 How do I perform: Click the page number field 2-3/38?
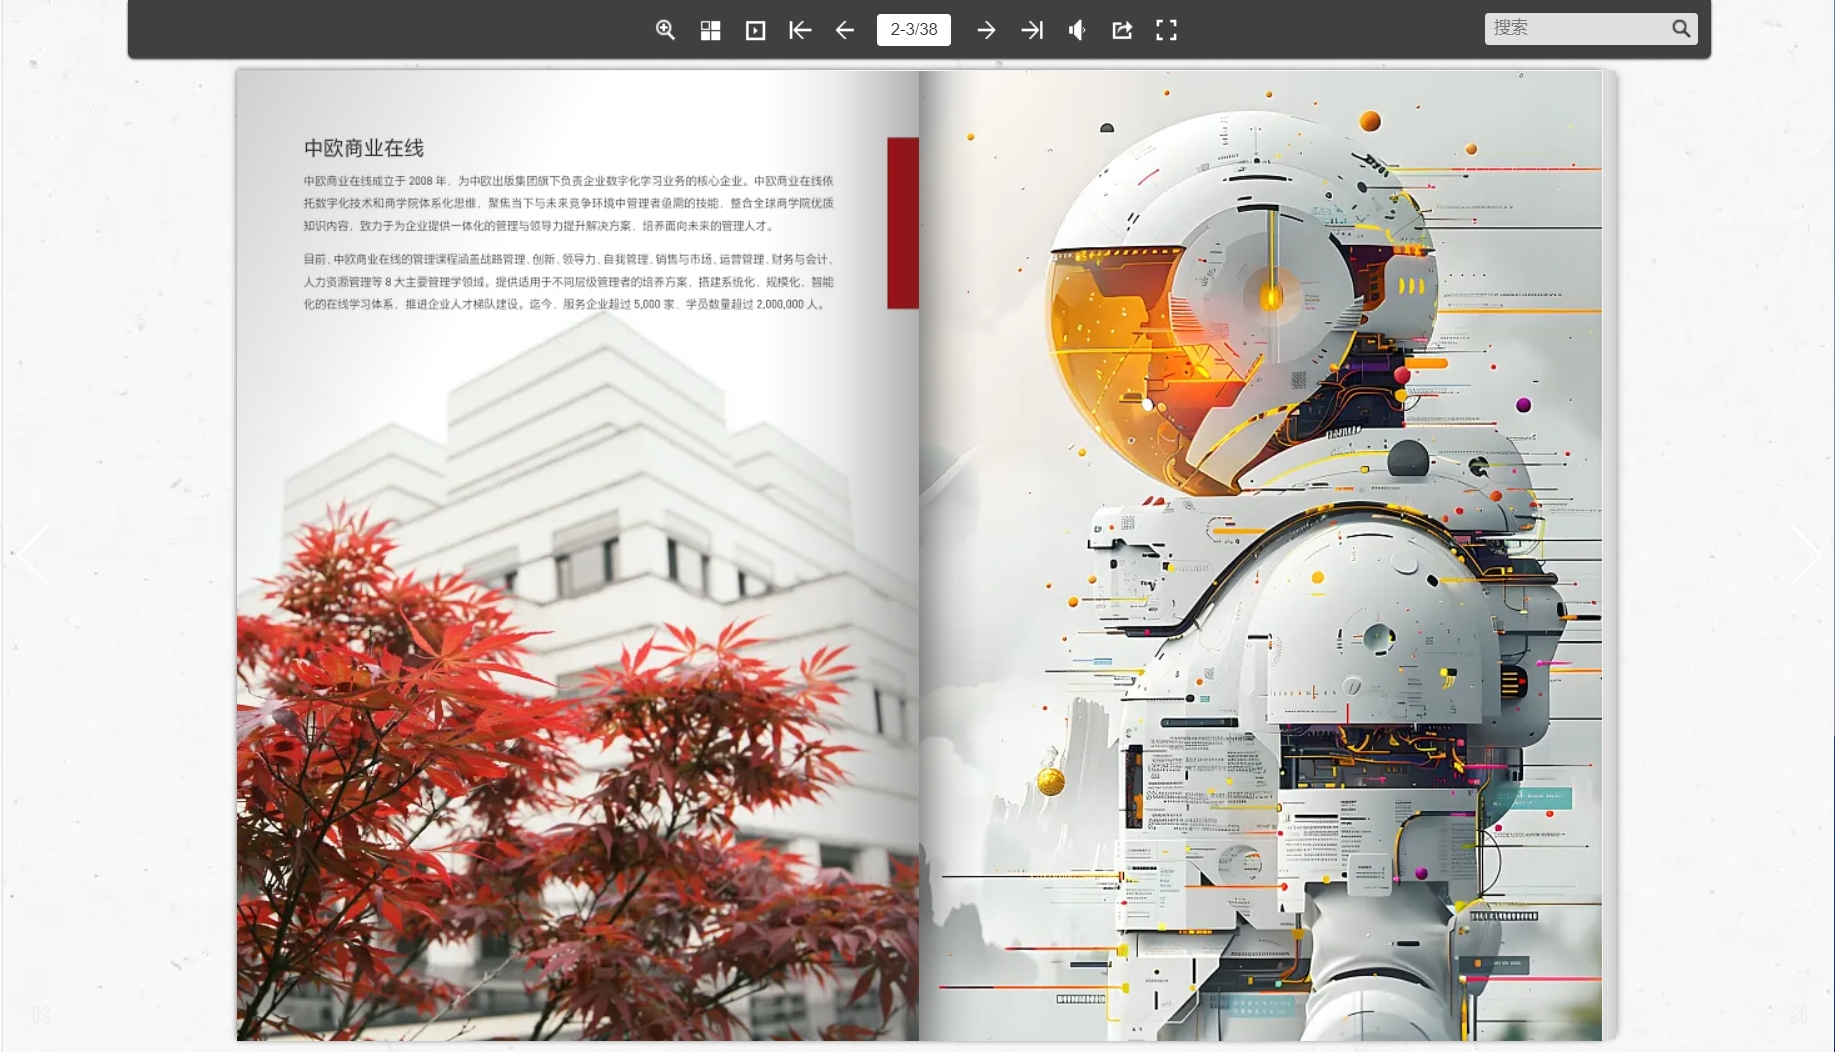[914, 30]
